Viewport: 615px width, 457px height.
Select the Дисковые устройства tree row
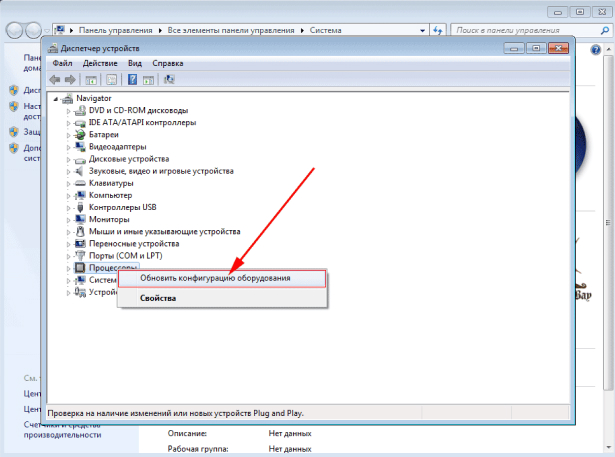pyautogui.click(x=129, y=159)
